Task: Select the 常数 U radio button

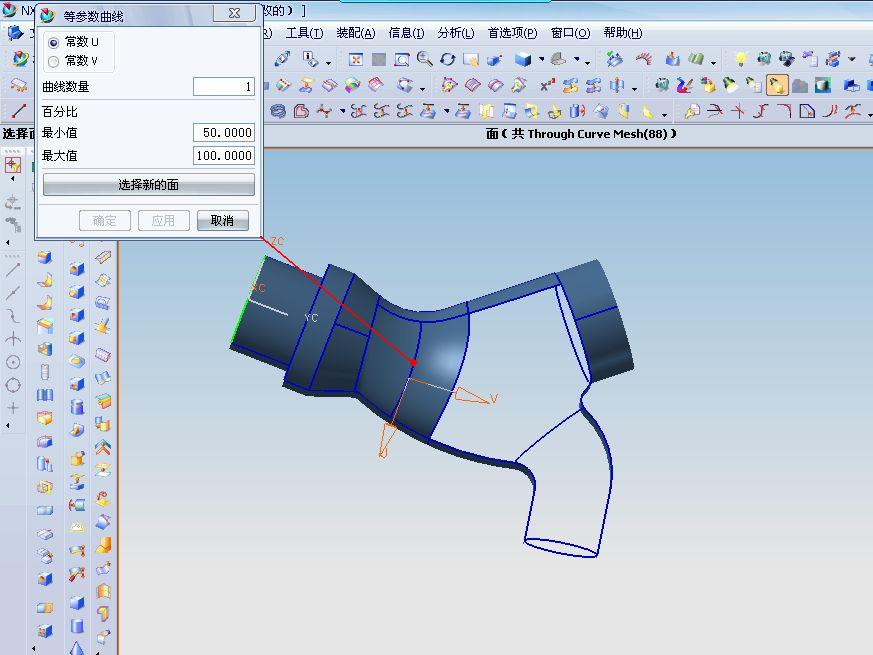Action: click(53, 42)
